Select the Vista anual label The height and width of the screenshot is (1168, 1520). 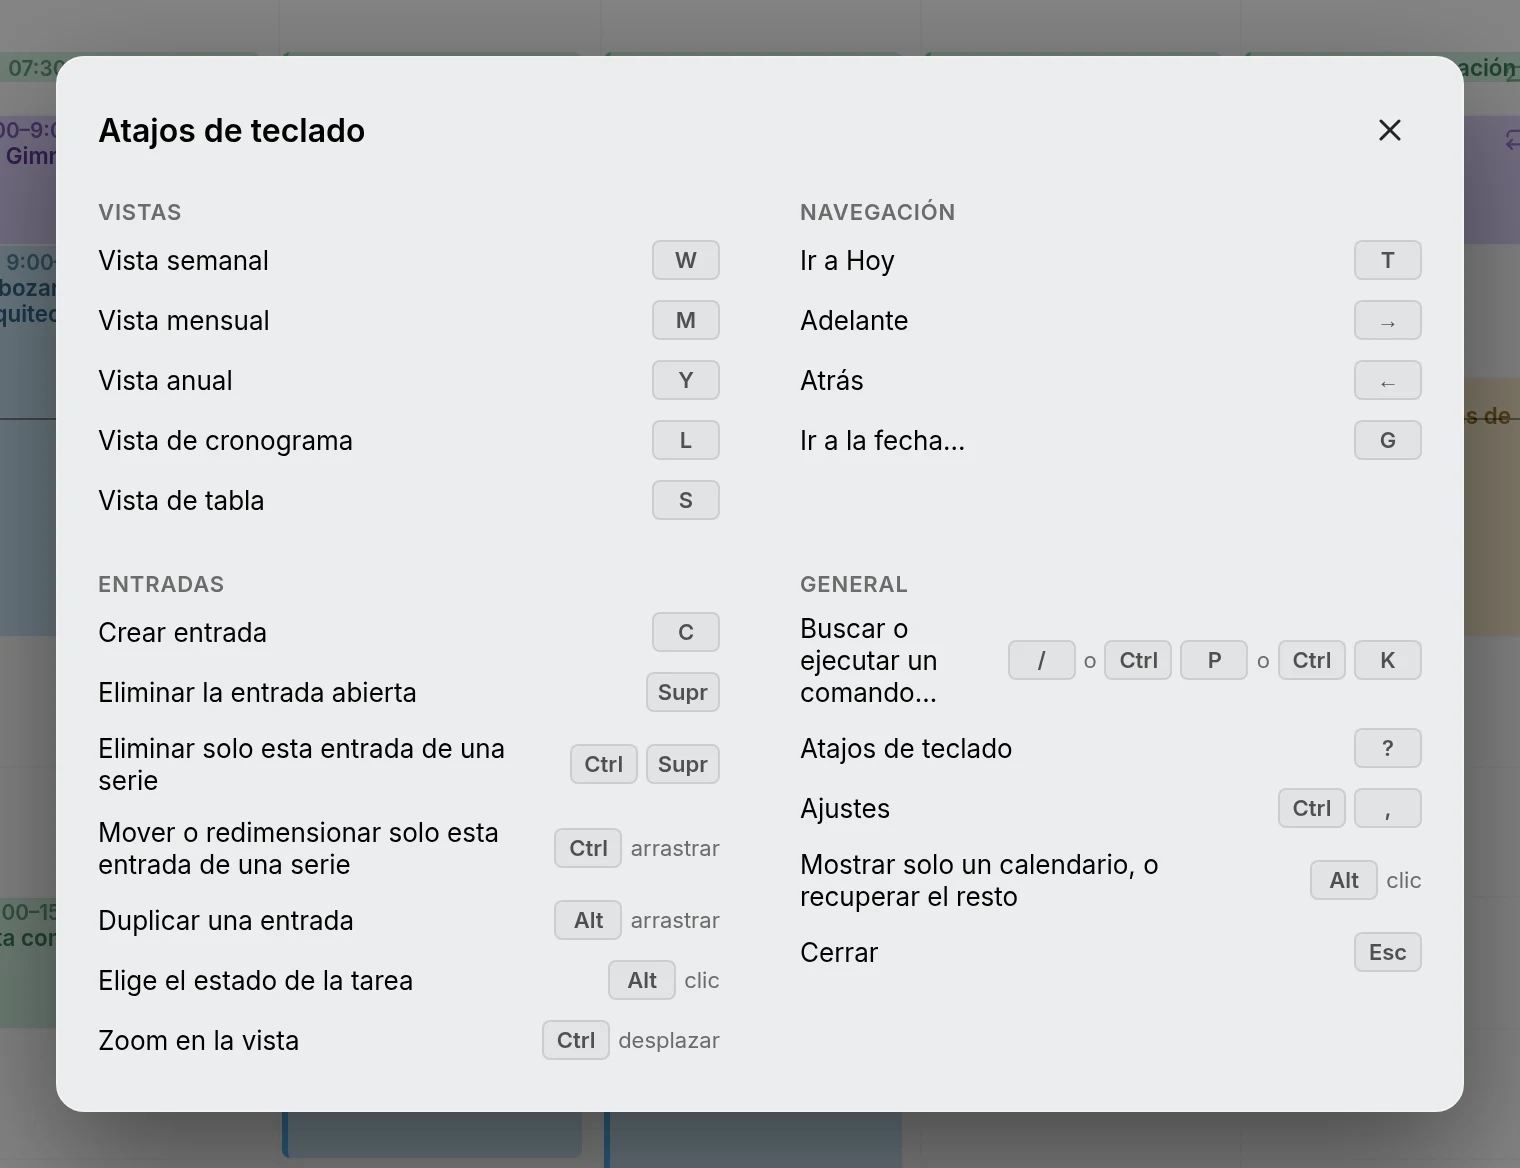[165, 381]
